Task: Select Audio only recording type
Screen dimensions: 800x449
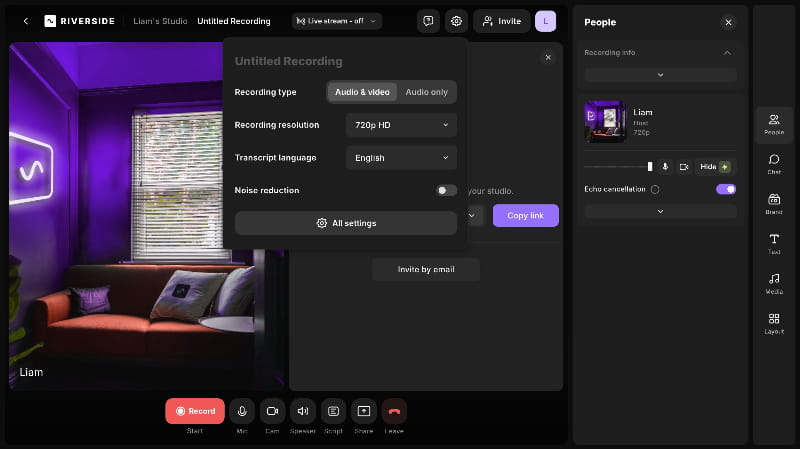Action: tap(427, 92)
